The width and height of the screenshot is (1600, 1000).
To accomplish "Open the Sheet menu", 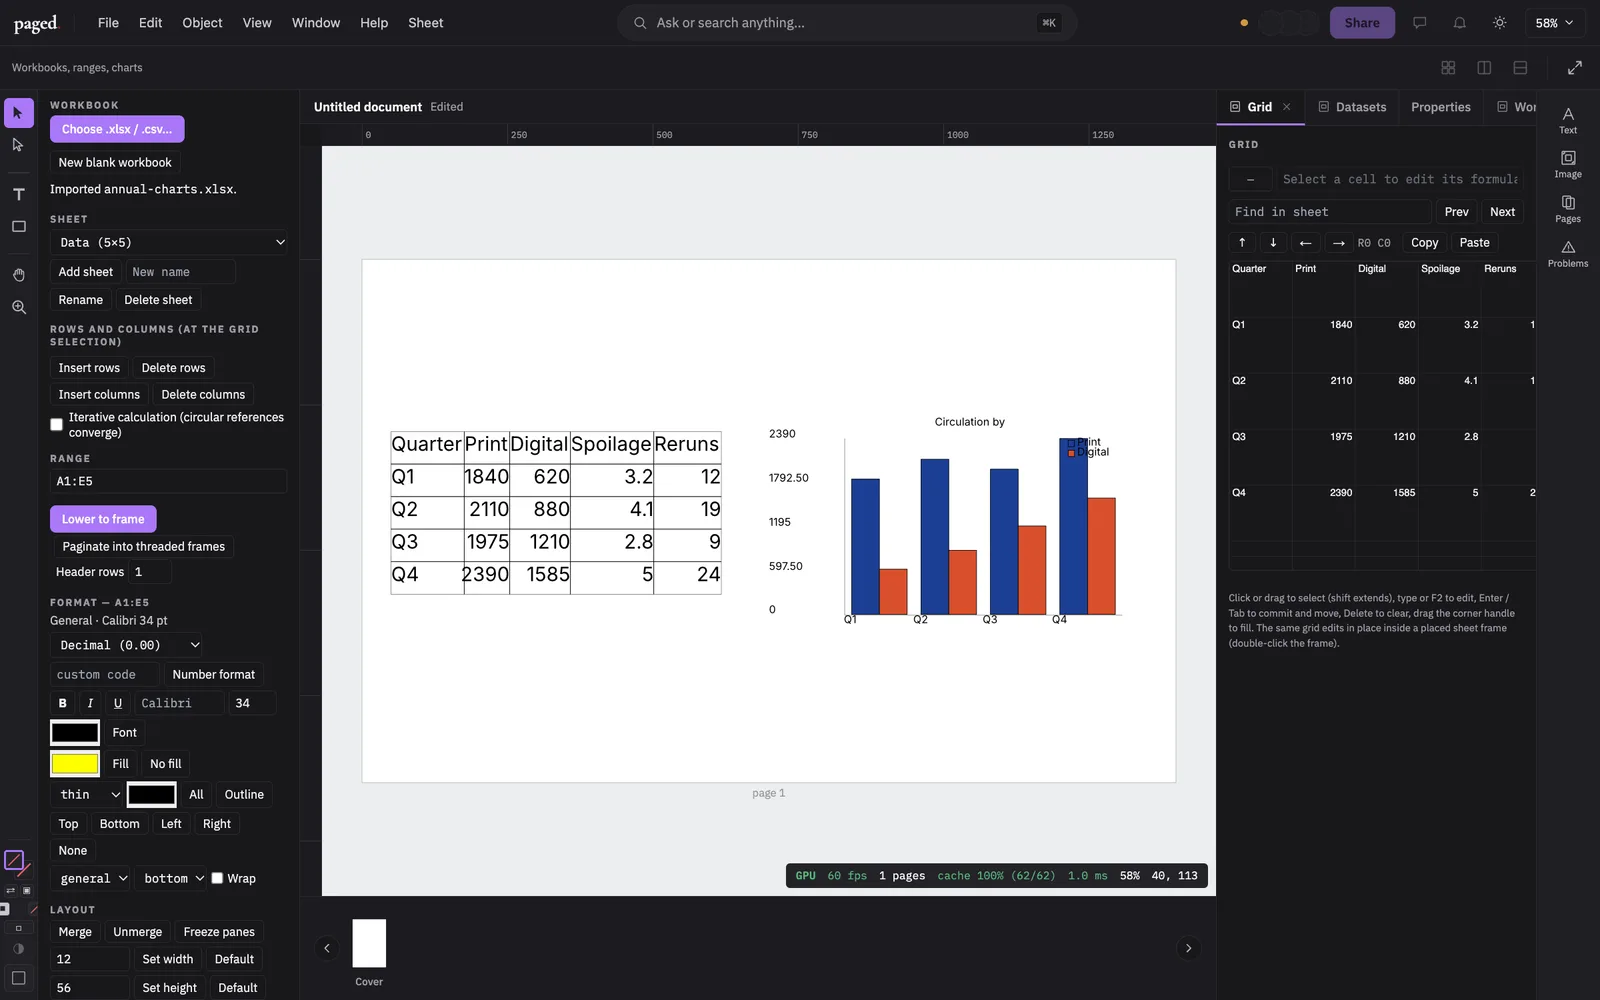I will pyautogui.click(x=425, y=23).
